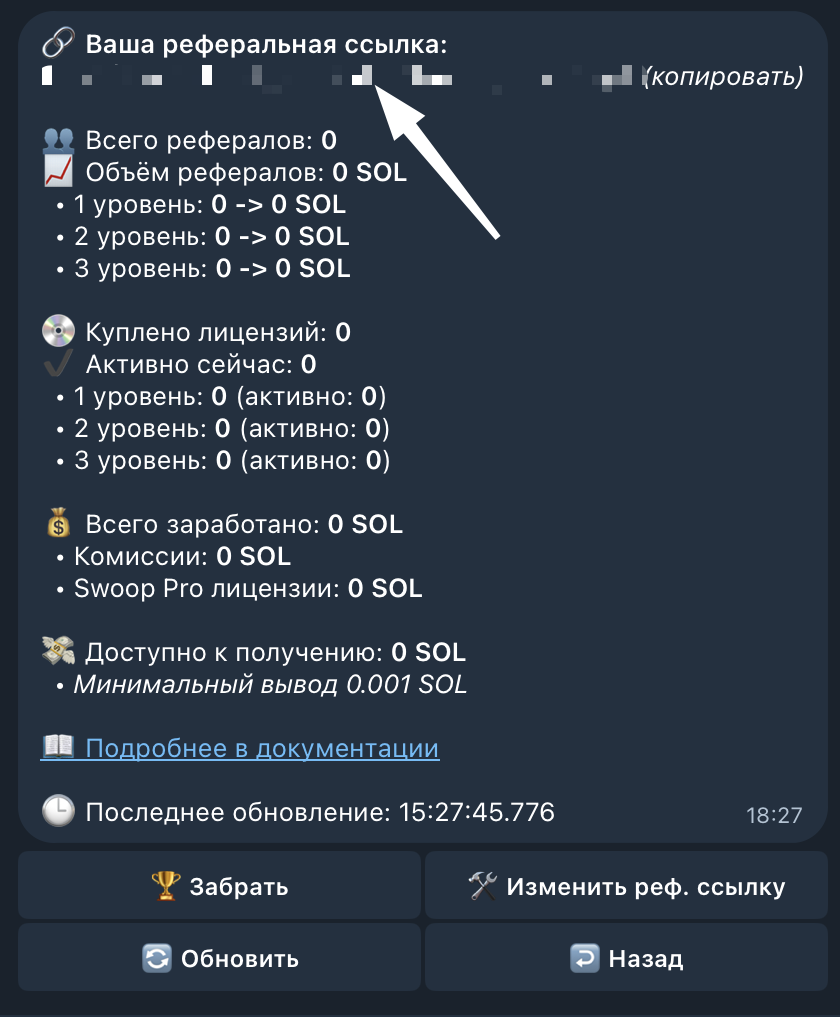Click the blurred referral link text
840x1017 pixels.
click(337, 77)
